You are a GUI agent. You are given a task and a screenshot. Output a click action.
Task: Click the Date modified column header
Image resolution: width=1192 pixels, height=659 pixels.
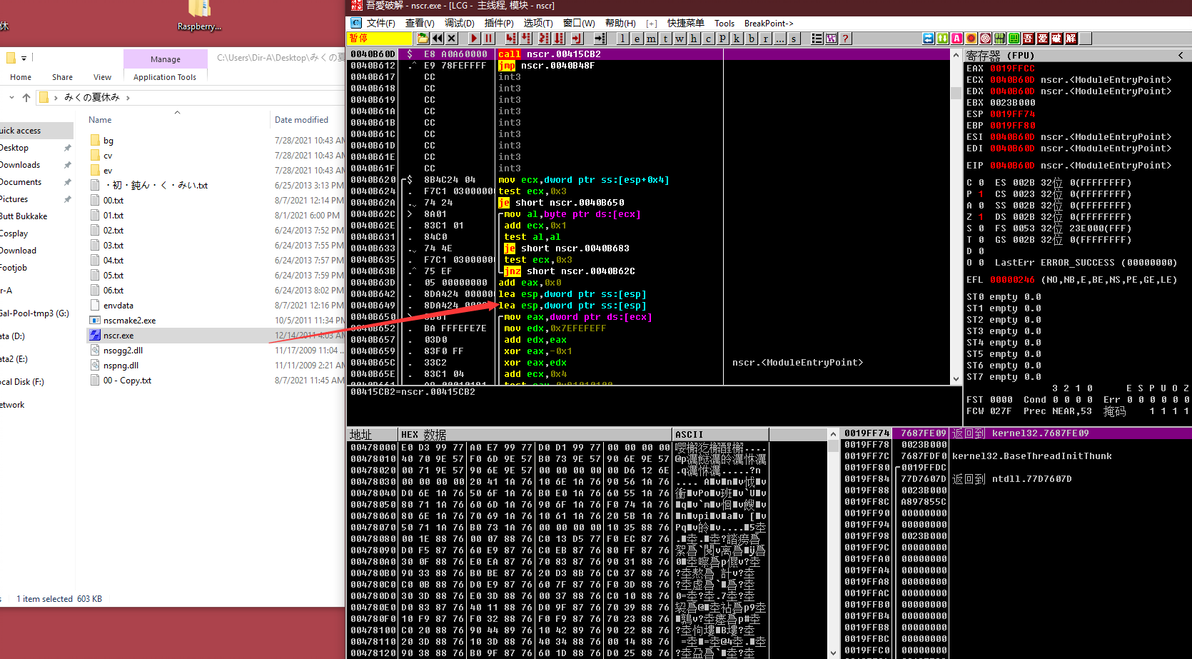click(x=302, y=119)
